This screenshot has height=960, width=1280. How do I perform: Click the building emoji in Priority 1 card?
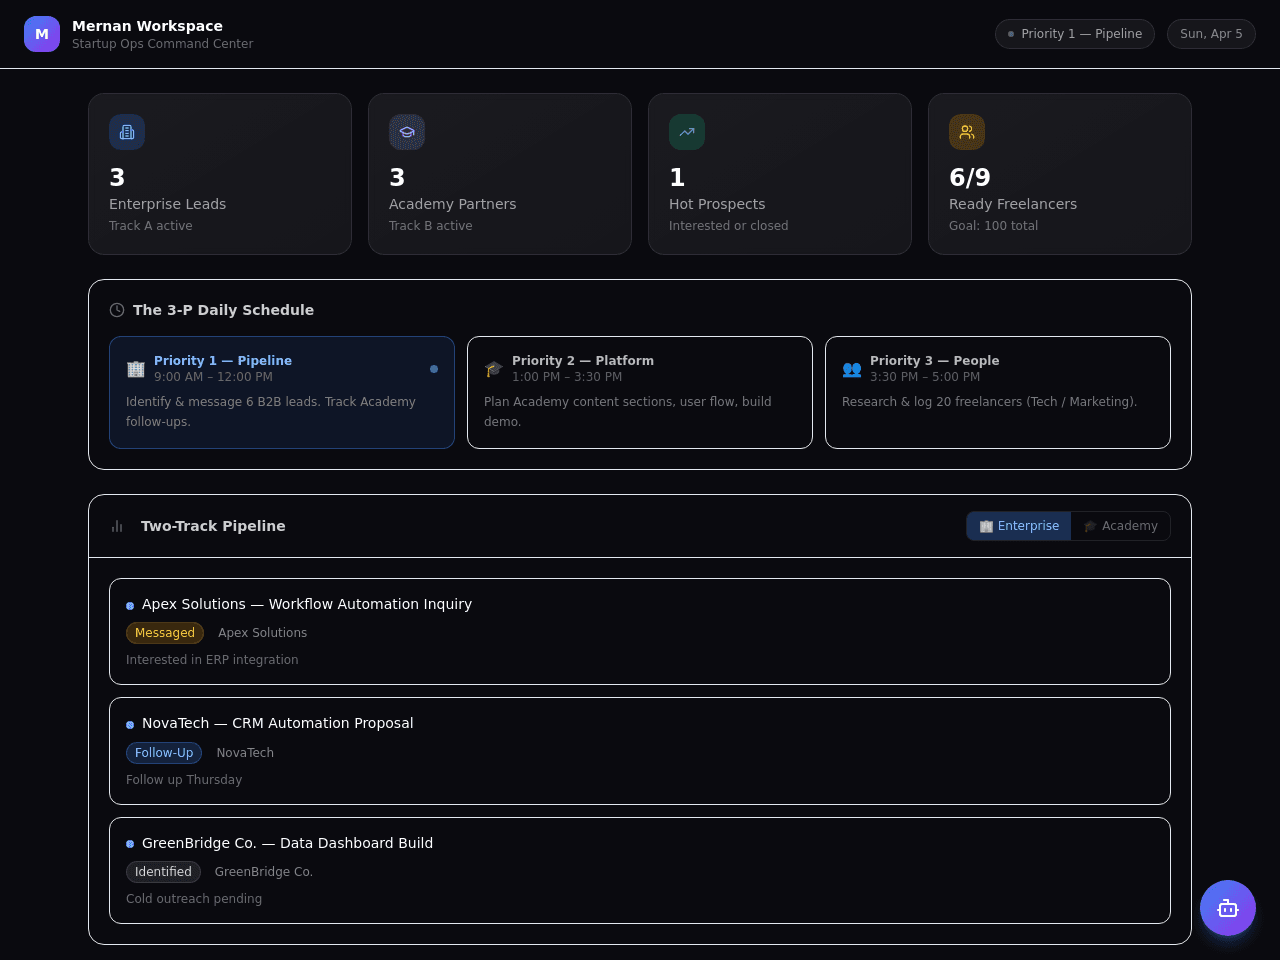(136, 369)
